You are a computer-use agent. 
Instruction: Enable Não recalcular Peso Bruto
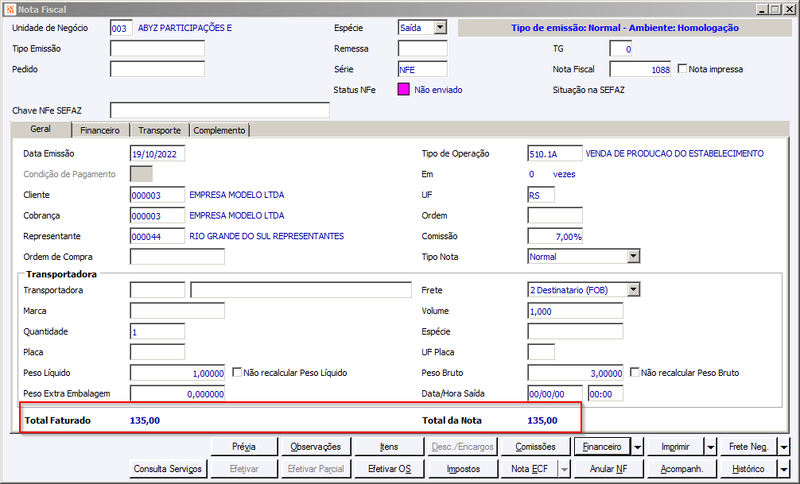tap(634, 372)
